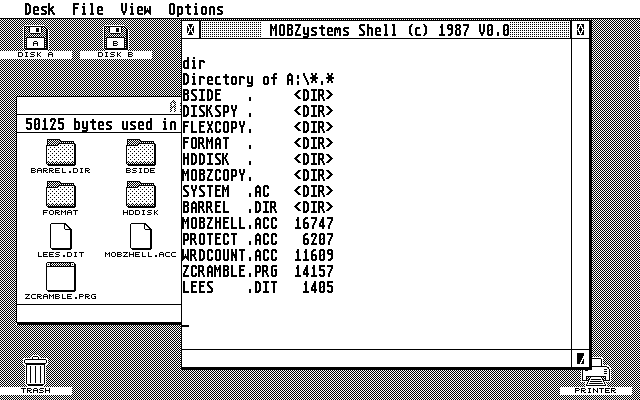Click the SYSTEM .AC listing line
This screenshot has width=640, height=400.
pos(258,191)
